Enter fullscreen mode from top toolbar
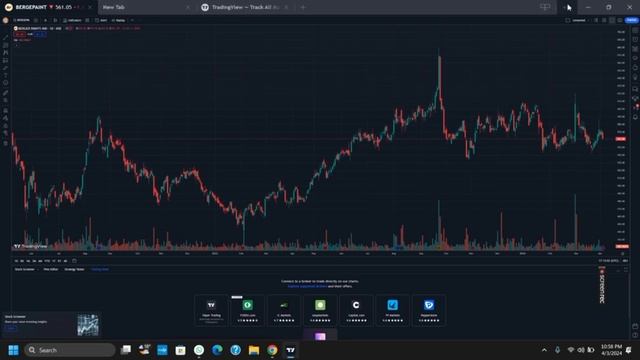The height and width of the screenshot is (360, 640). pos(612,20)
